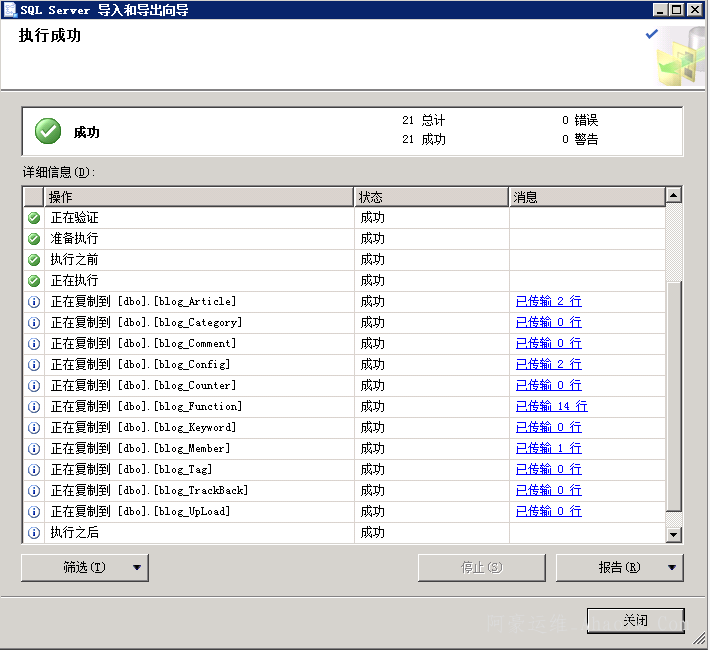
Task: Click the 关闭 button
Action: [635, 621]
